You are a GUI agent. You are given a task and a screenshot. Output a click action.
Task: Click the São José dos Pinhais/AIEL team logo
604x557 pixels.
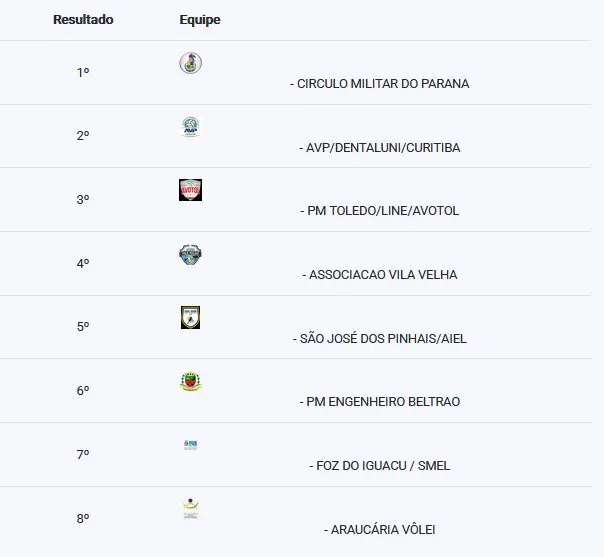click(x=190, y=317)
